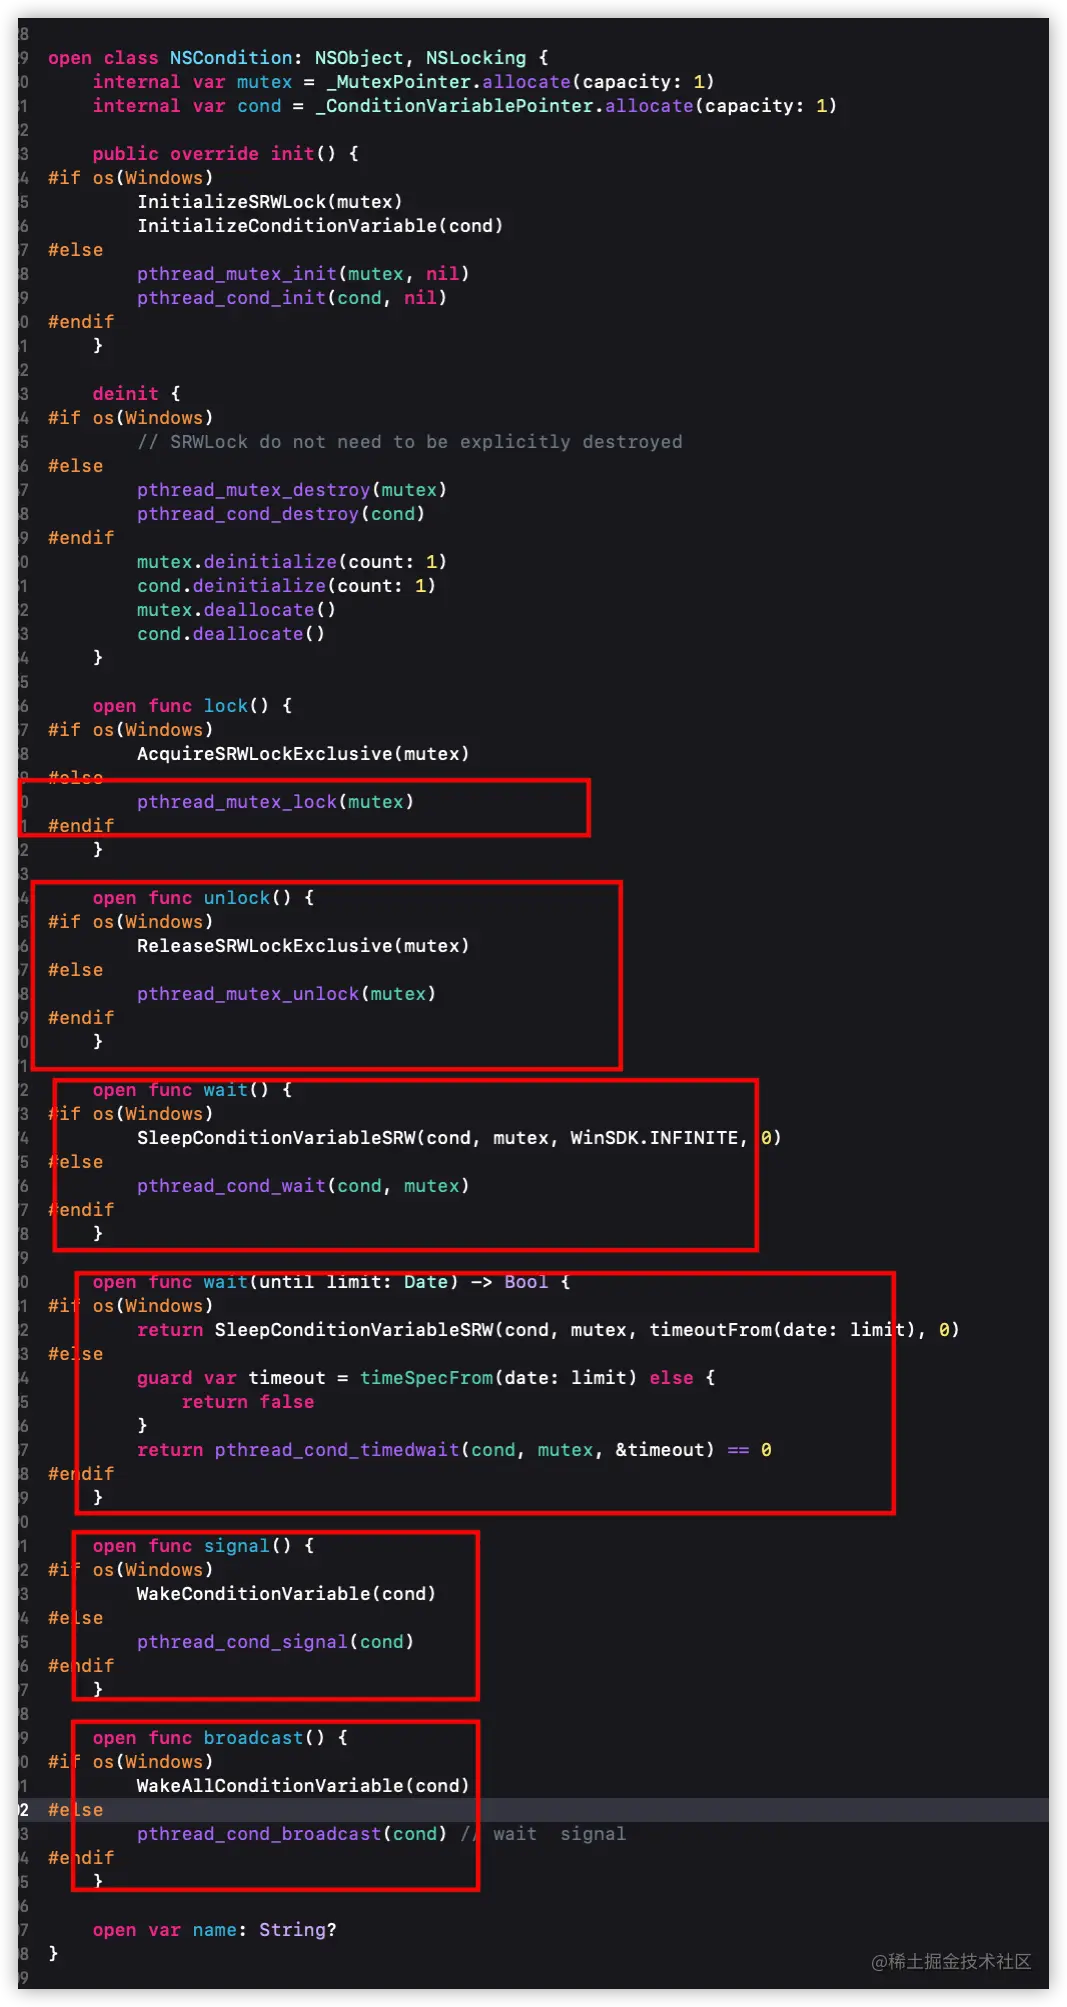The image size is (1067, 2007).
Task: Click the SRWLock 'explicitly destroyed' comment
Action: [410, 442]
